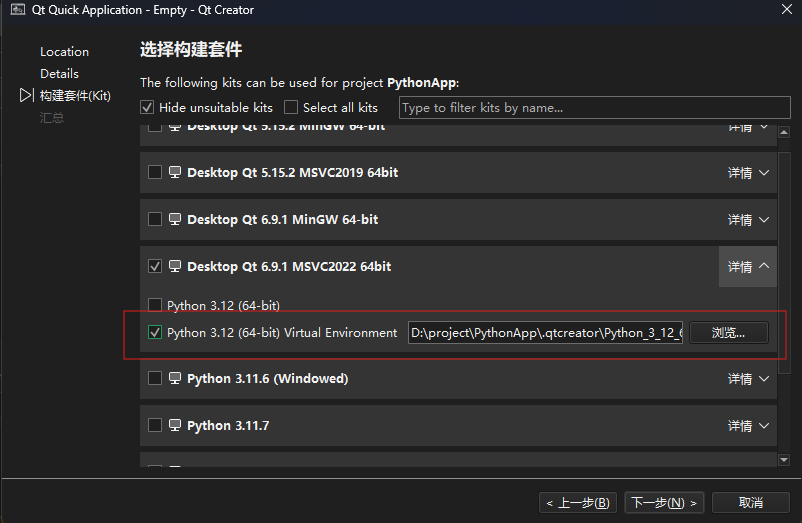
Task: Click the 取消 cancel button
Action: 750,503
